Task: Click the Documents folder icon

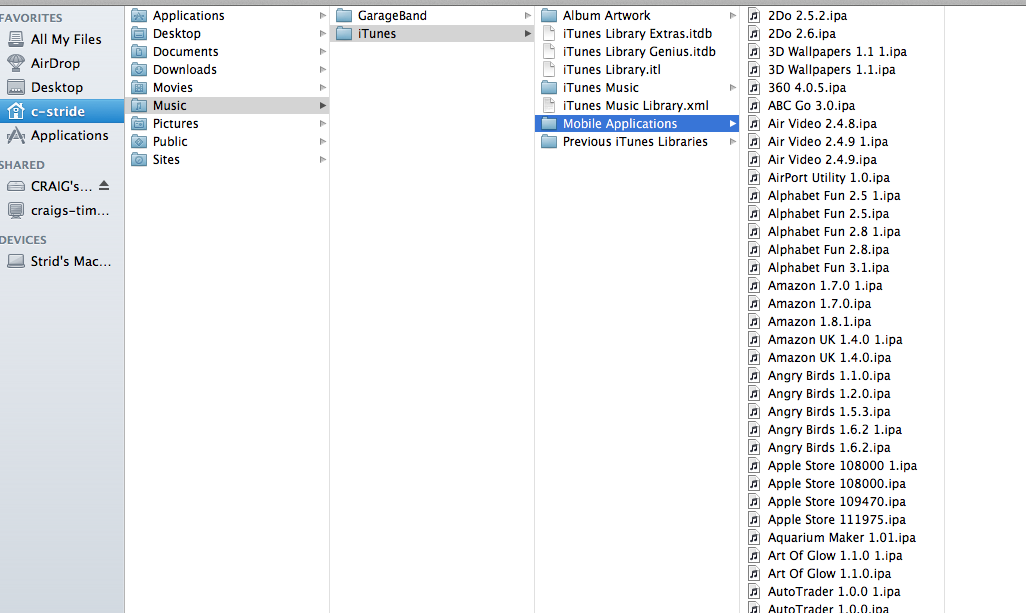Action: [x=139, y=51]
